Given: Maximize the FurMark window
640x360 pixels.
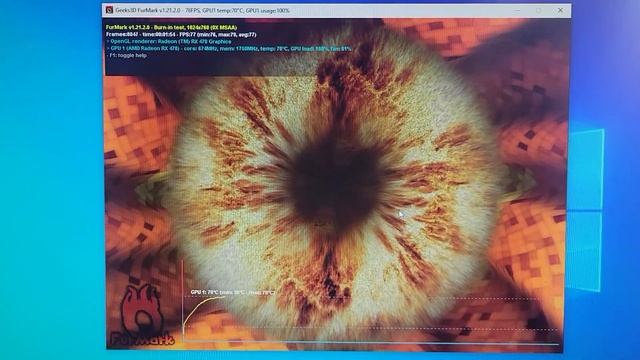Looking at the screenshot, I should (x=539, y=10).
